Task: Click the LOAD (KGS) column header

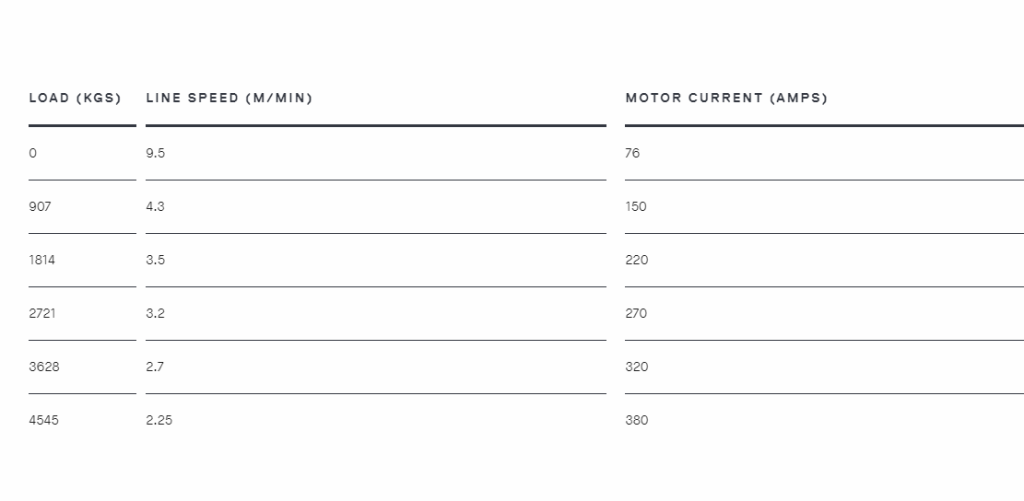Action: click(75, 98)
